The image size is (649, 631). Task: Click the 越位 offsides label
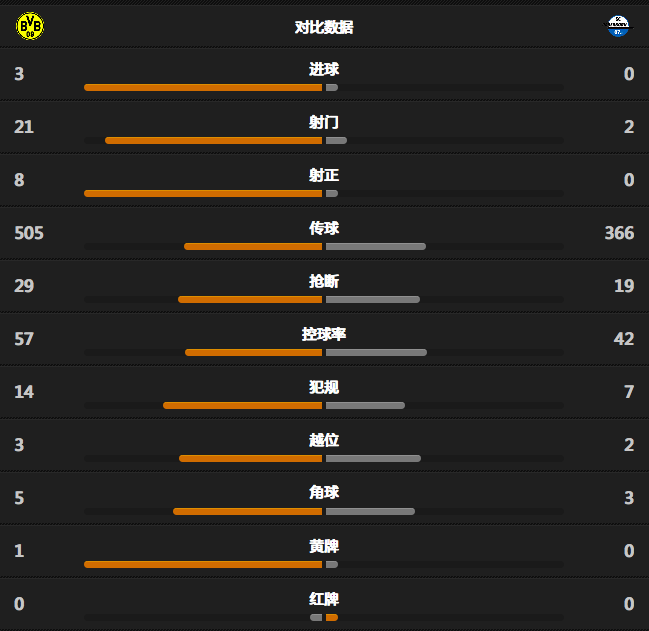324,440
